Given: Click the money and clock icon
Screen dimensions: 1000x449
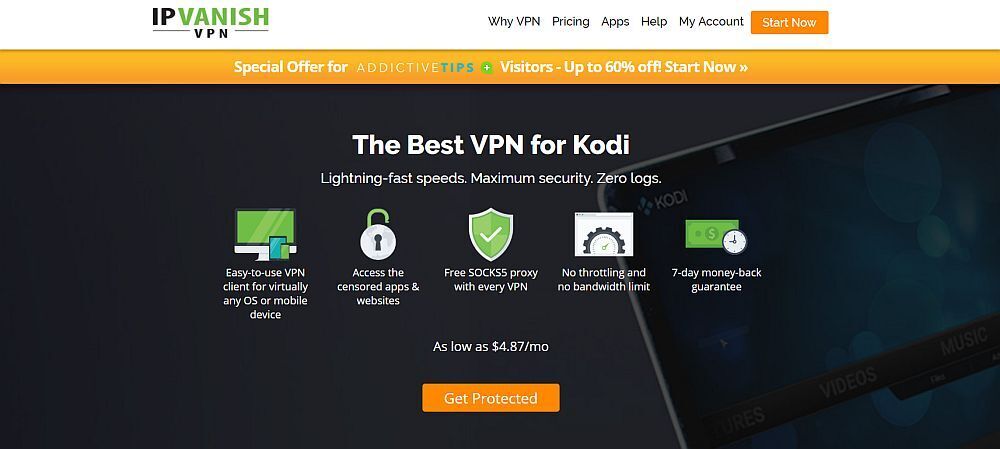Looking at the screenshot, I should [x=716, y=235].
